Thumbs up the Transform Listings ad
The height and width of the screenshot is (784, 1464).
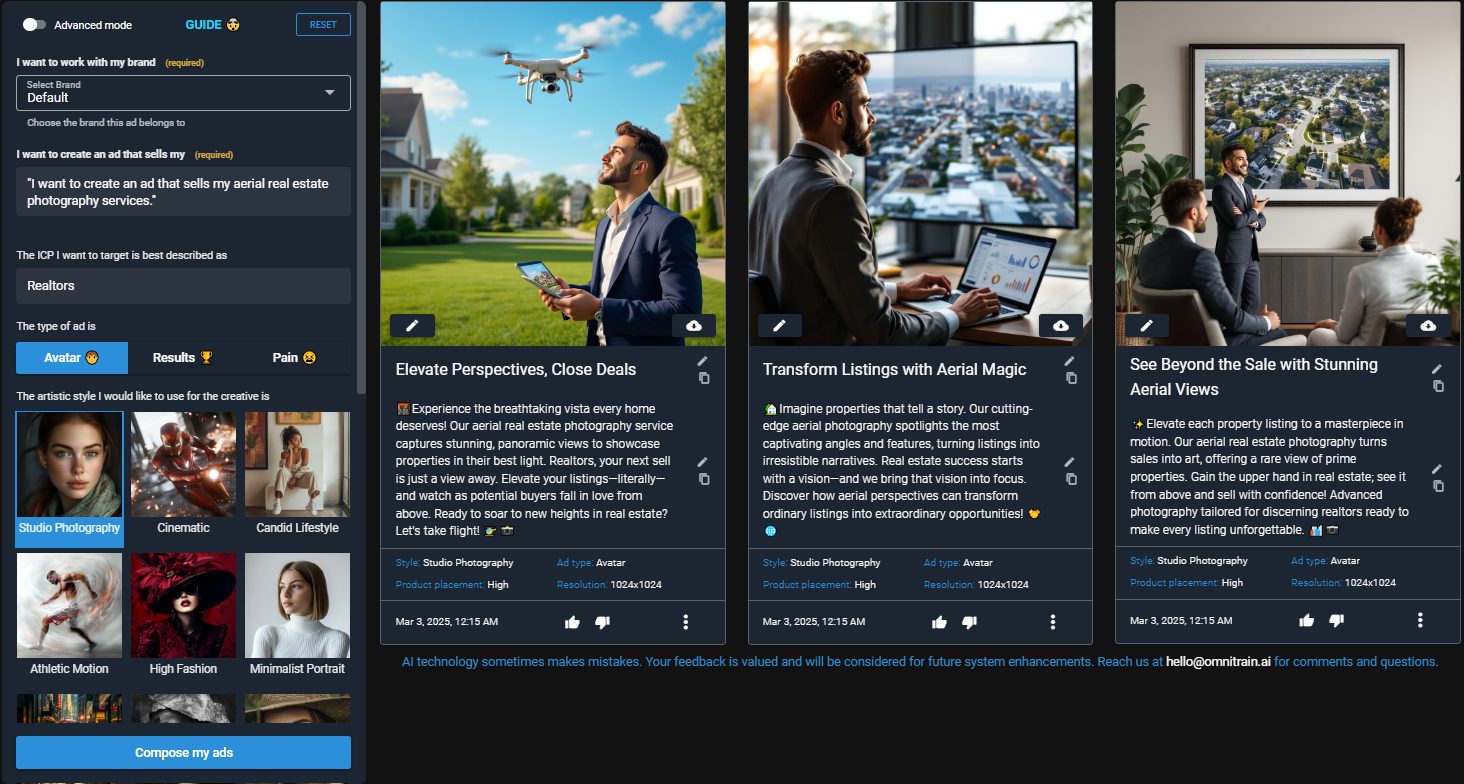pyautogui.click(x=939, y=622)
